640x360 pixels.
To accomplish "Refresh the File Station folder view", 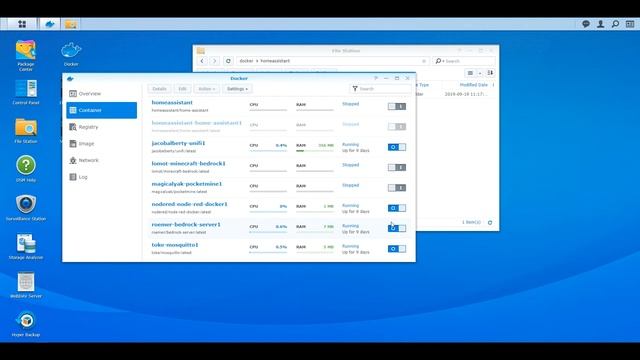I will pos(228,61).
